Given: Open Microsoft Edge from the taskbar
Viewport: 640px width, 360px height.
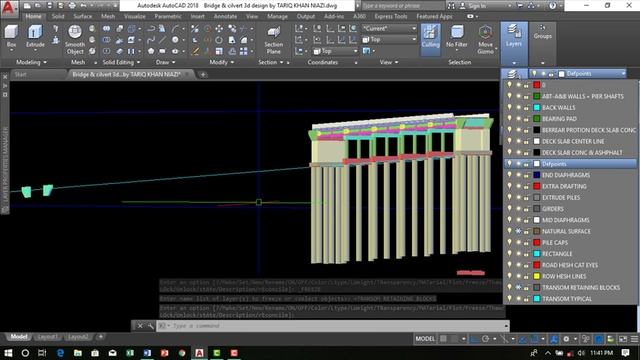Looking at the screenshot, I should click(60, 353).
